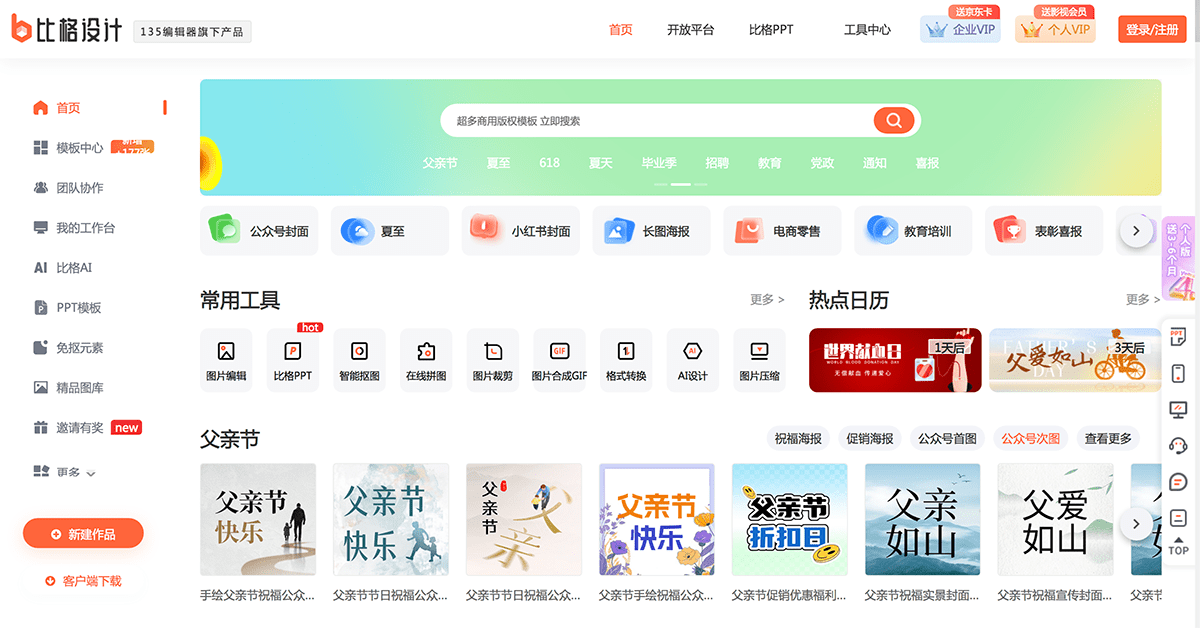Click the 新建作品 create button
Viewport: 1200px width, 628px height.
(82, 533)
